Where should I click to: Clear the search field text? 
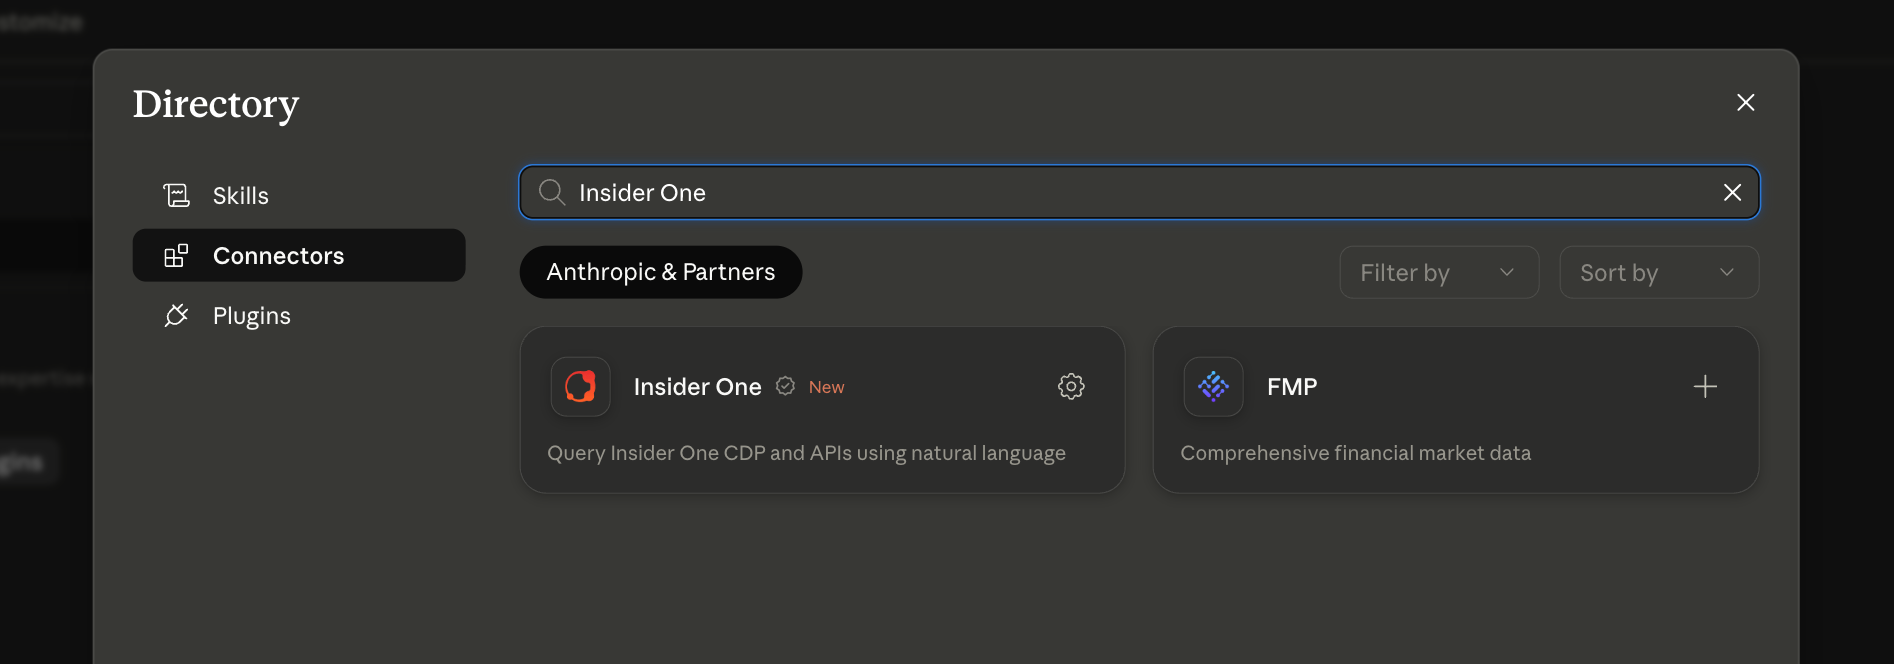1733,192
